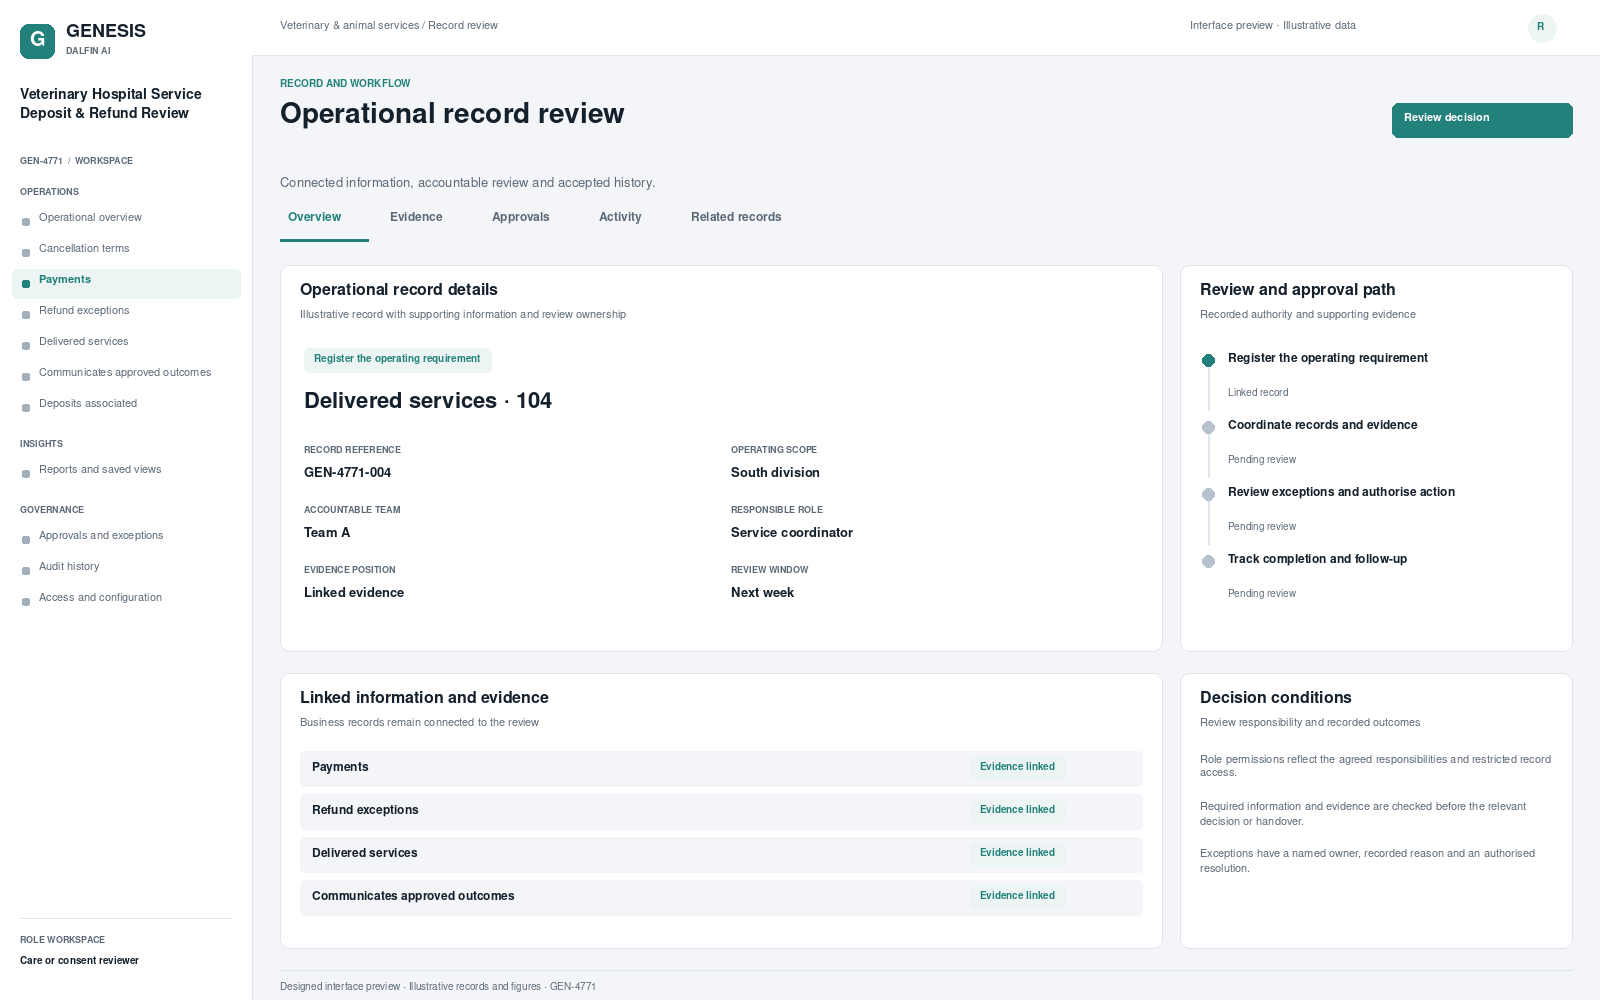
Task: Click the Refund exceptions evidence row
Action: click(x=721, y=811)
